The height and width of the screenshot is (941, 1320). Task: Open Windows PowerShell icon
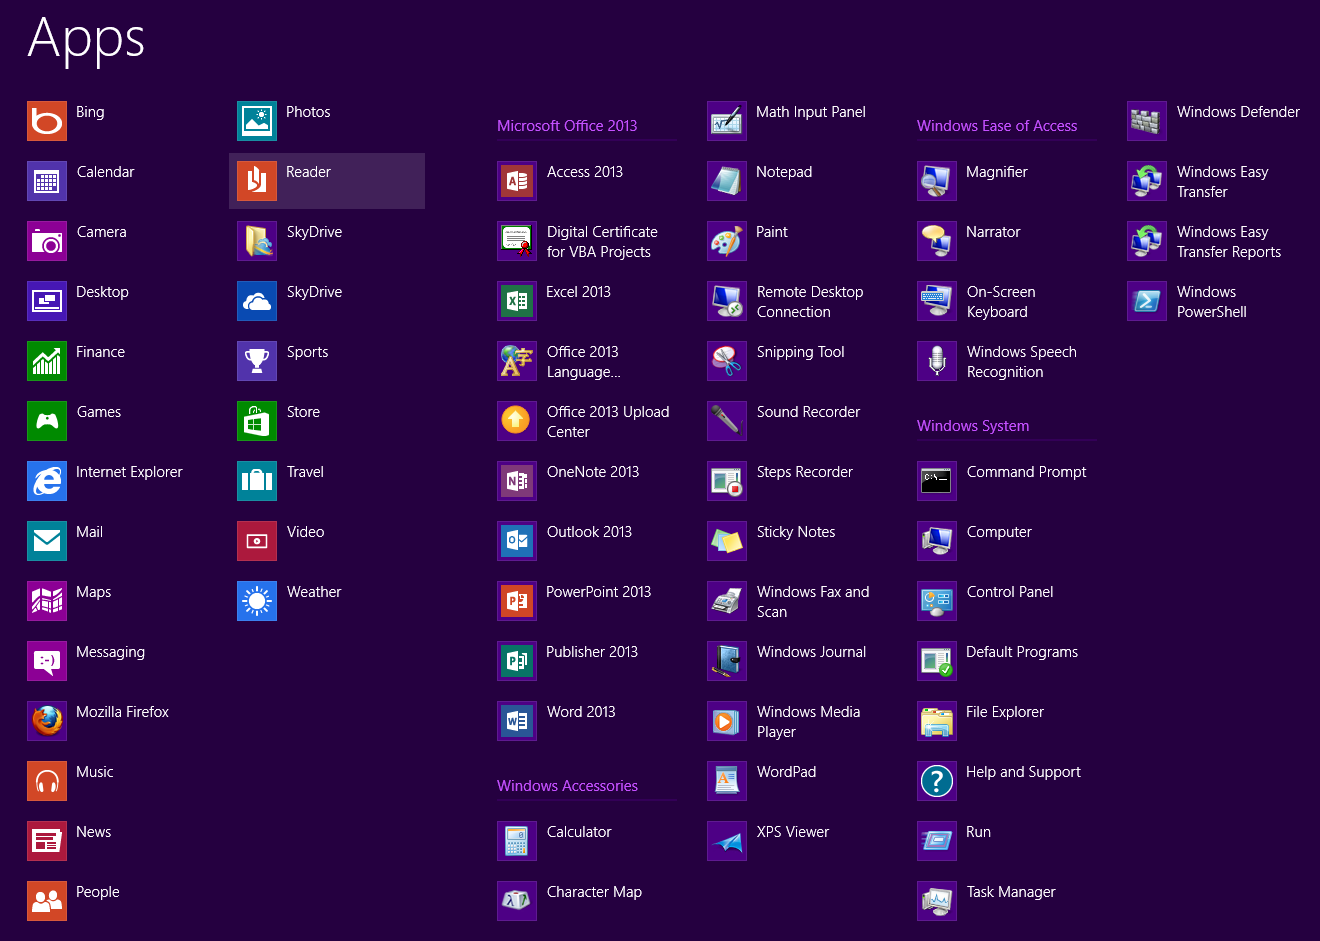coord(1147,301)
